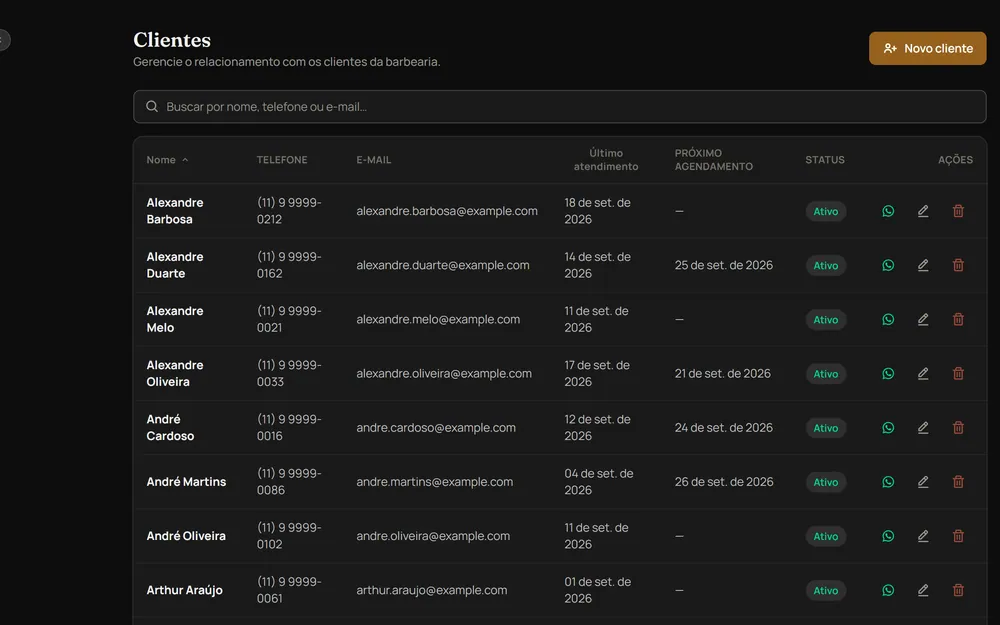1000x625 pixels.
Task: Click phone (11) 9 9999-0212
Action: tap(289, 211)
